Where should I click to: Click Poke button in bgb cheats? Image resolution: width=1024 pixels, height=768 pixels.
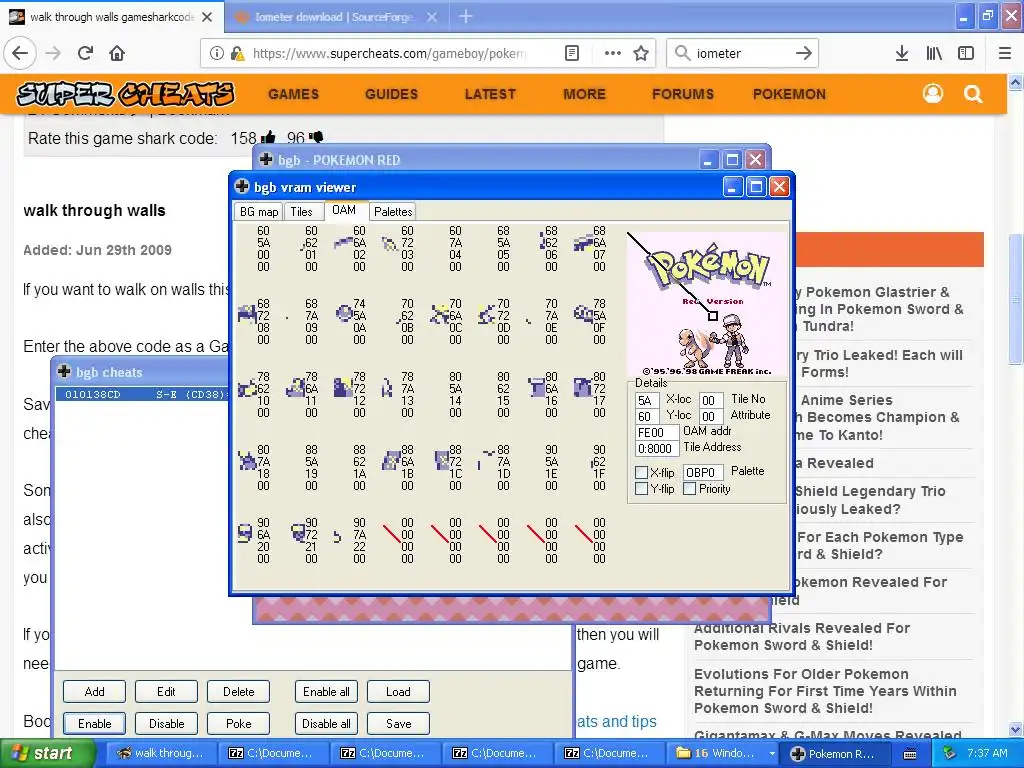pos(238,724)
